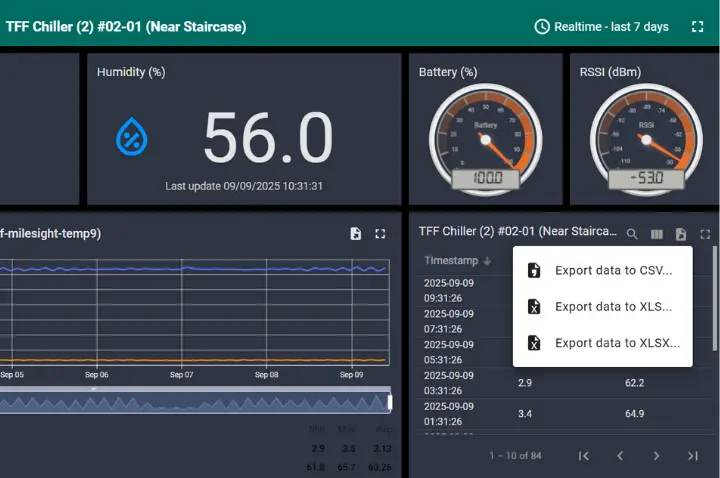The height and width of the screenshot is (478, 720).
Task: Expand the table widget to fullscreen
Action: click(x=705, y=234)
